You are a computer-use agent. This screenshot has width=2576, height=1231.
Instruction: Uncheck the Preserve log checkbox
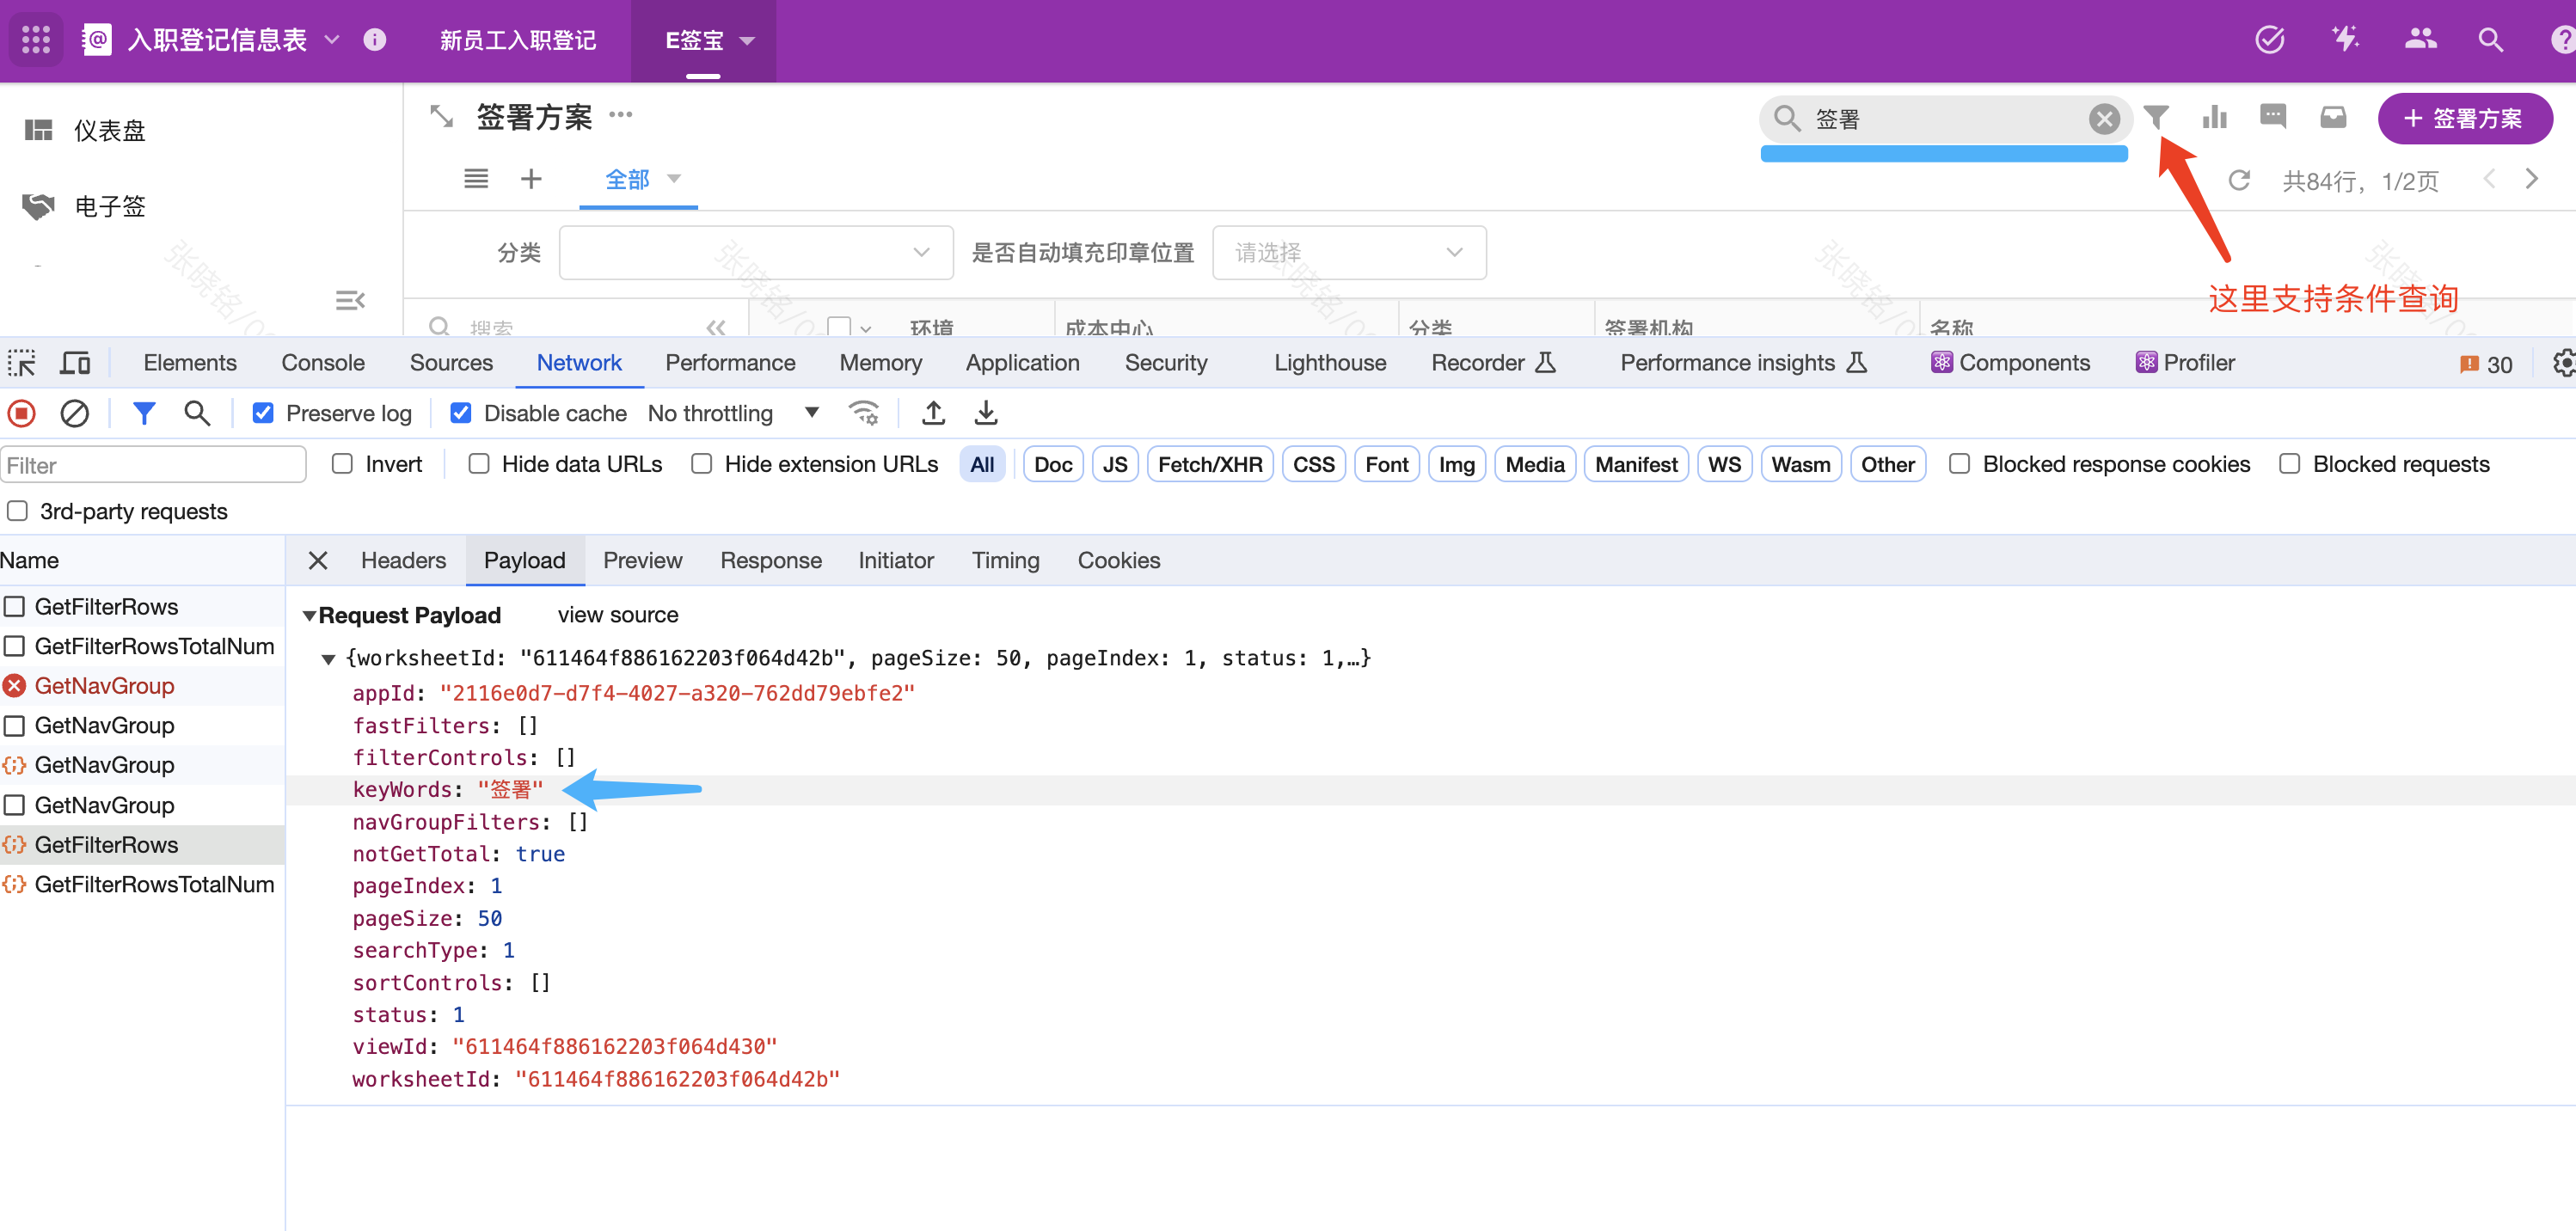pyautogui.click(x=263, y=413)
